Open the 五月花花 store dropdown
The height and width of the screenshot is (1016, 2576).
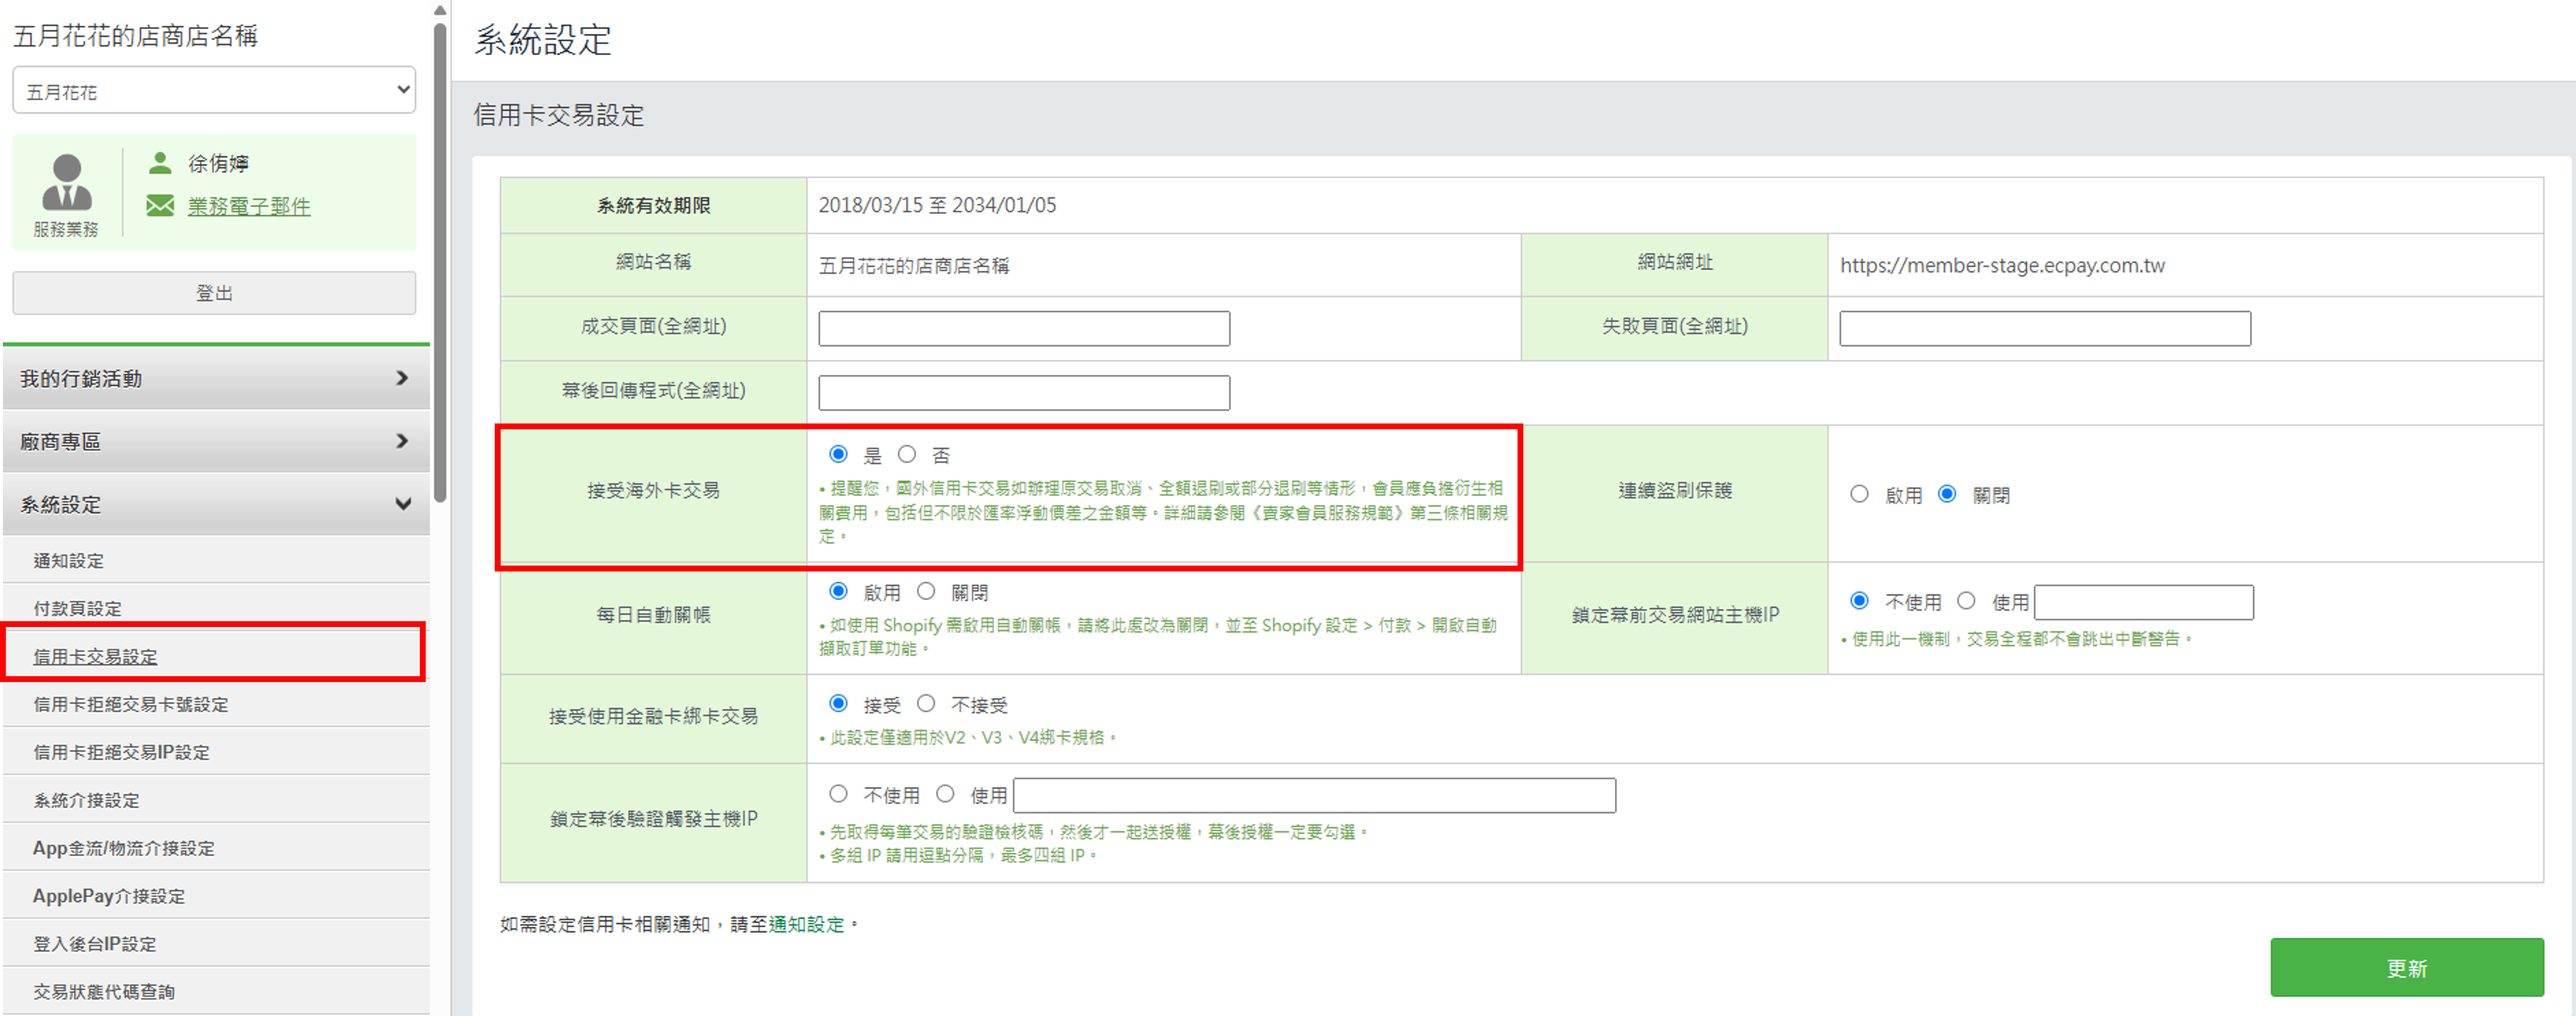coord(214,91)
